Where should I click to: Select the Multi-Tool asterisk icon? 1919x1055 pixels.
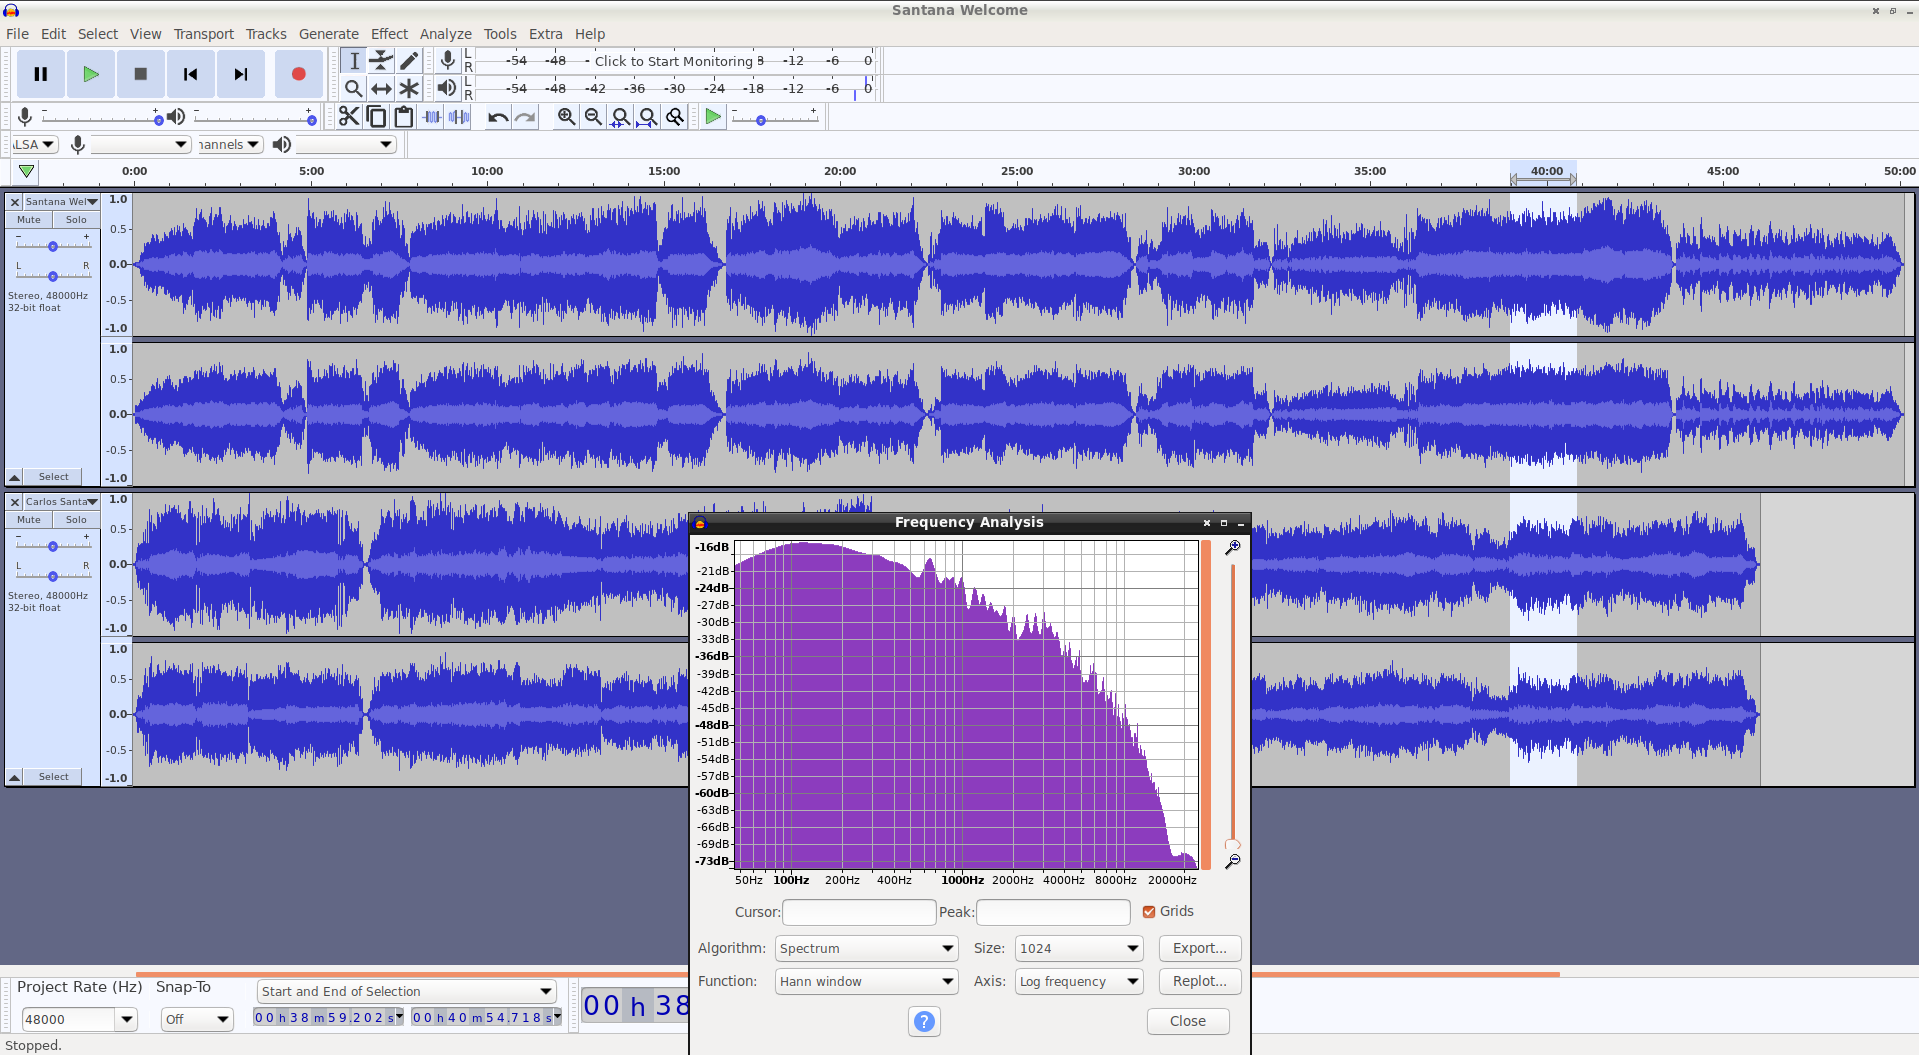pyautogui.click(x=409, y=88)
